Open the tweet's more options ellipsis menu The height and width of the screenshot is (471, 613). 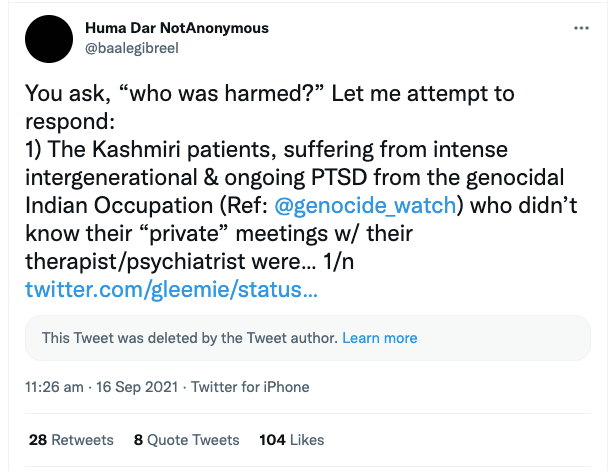[x=581, y=28]
